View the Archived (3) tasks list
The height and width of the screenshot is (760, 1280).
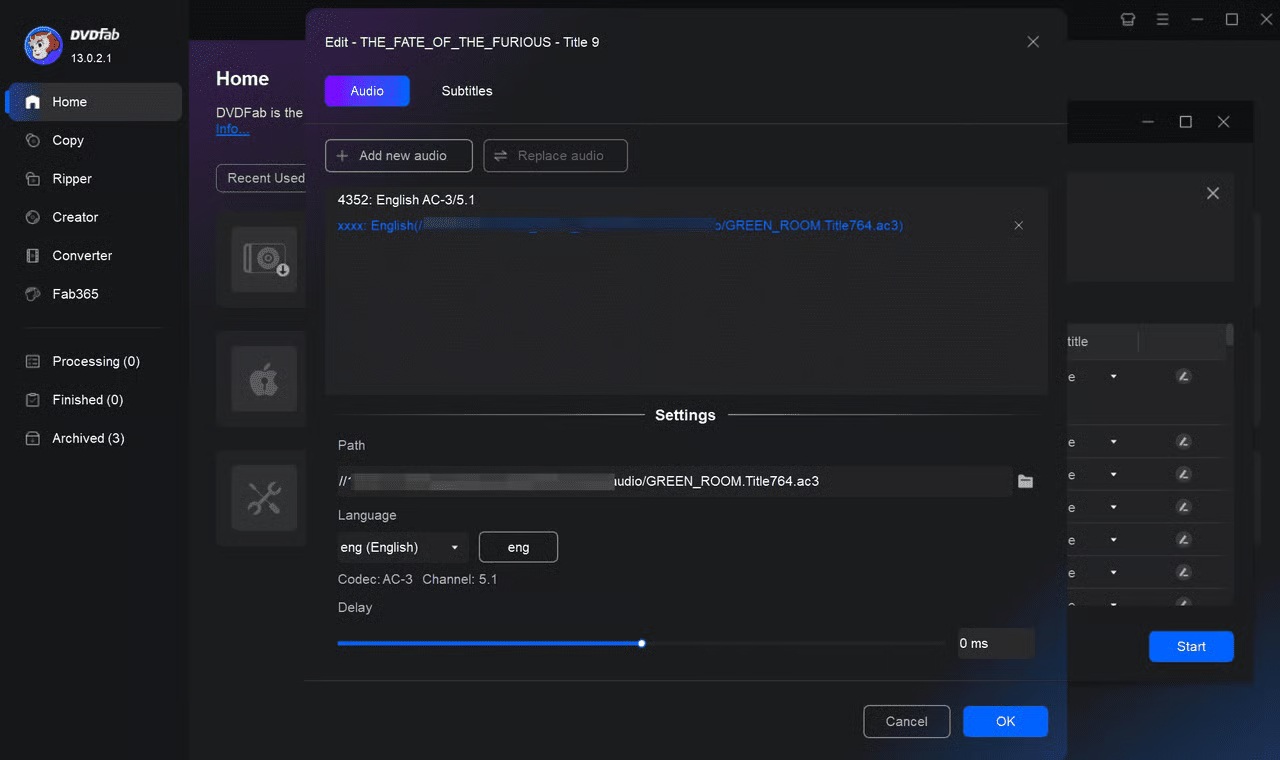[88, 438]
